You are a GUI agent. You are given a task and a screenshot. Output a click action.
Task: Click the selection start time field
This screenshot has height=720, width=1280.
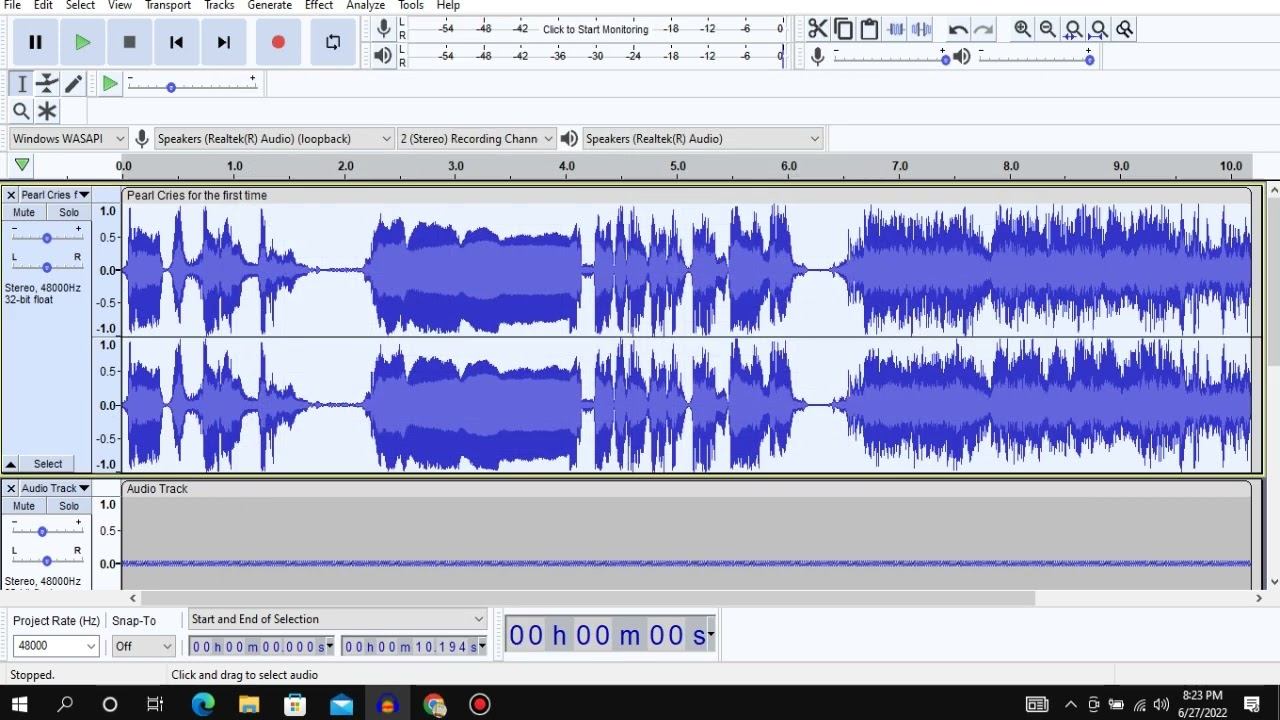tap(261, 647)
